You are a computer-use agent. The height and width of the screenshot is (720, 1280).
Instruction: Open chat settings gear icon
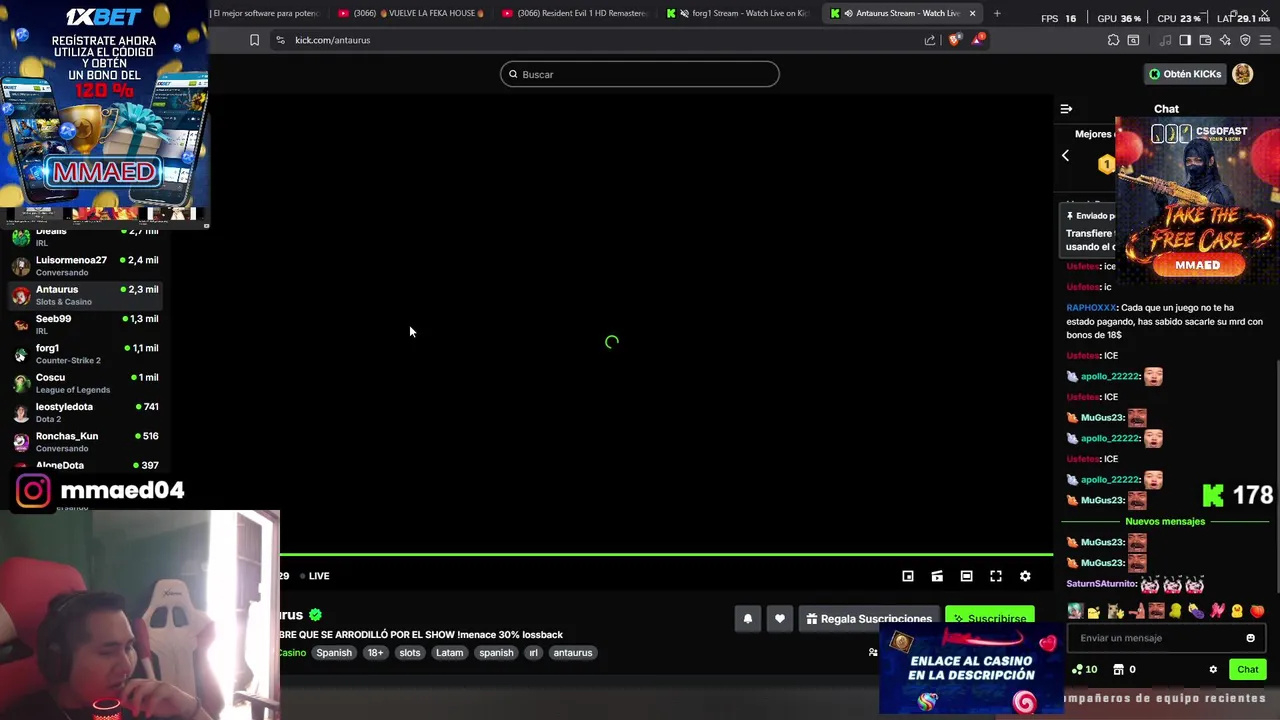(x=1213, y=670)
